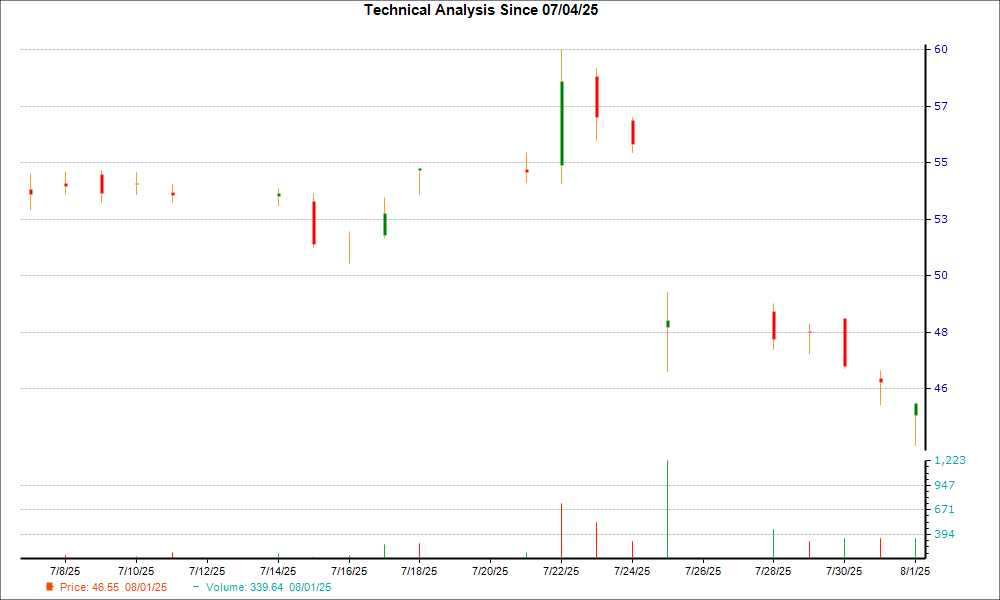Click the 394 volume axis label
The height and width of the screenshot is (600, 1000).
point(945,534)
